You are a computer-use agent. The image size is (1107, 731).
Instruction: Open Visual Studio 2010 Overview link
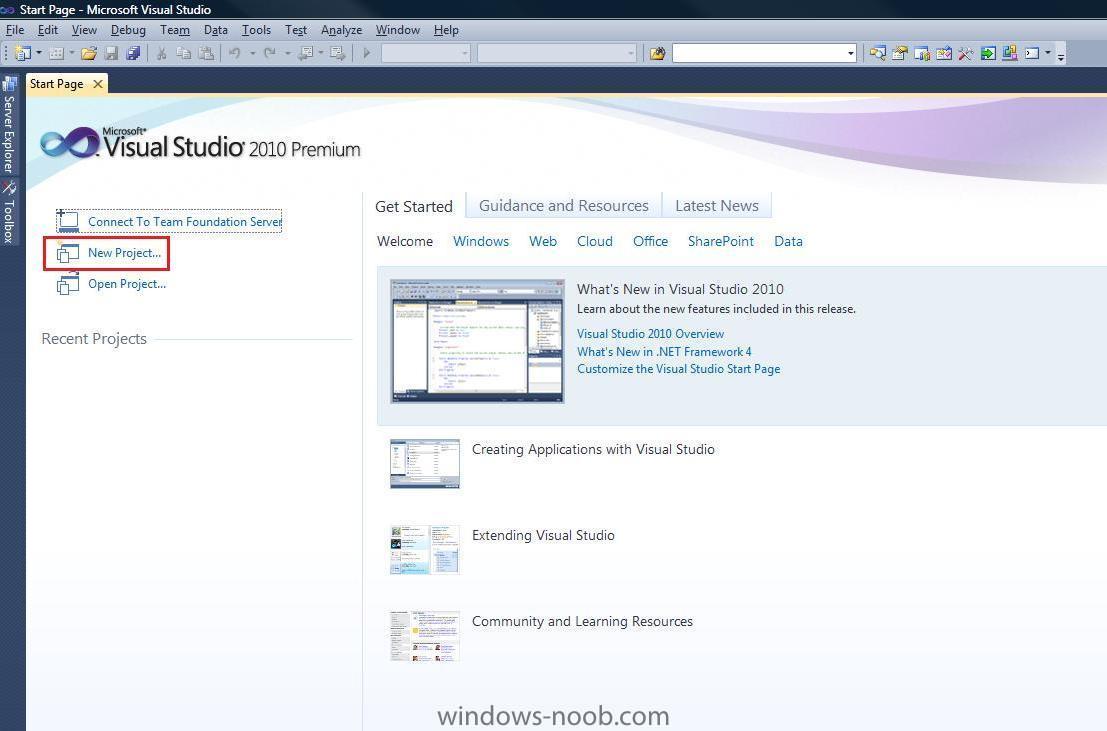click(x=650, y=334)
